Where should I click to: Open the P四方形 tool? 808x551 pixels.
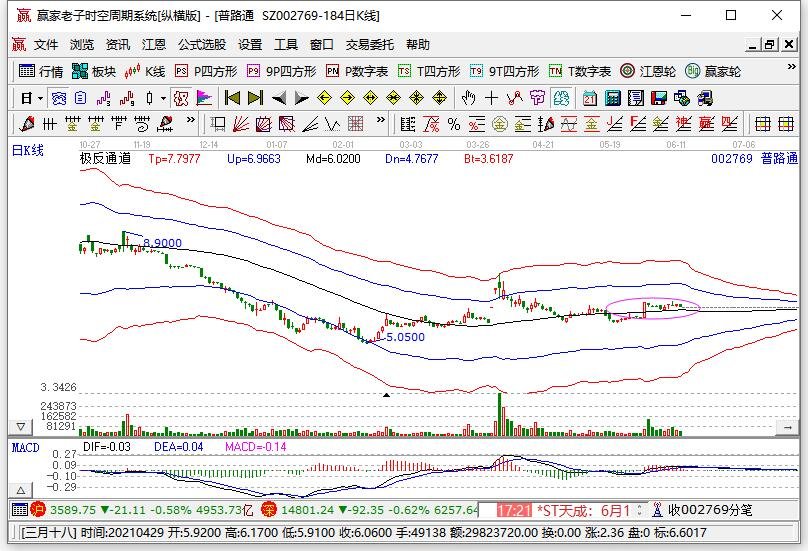(x=206, y=72)
